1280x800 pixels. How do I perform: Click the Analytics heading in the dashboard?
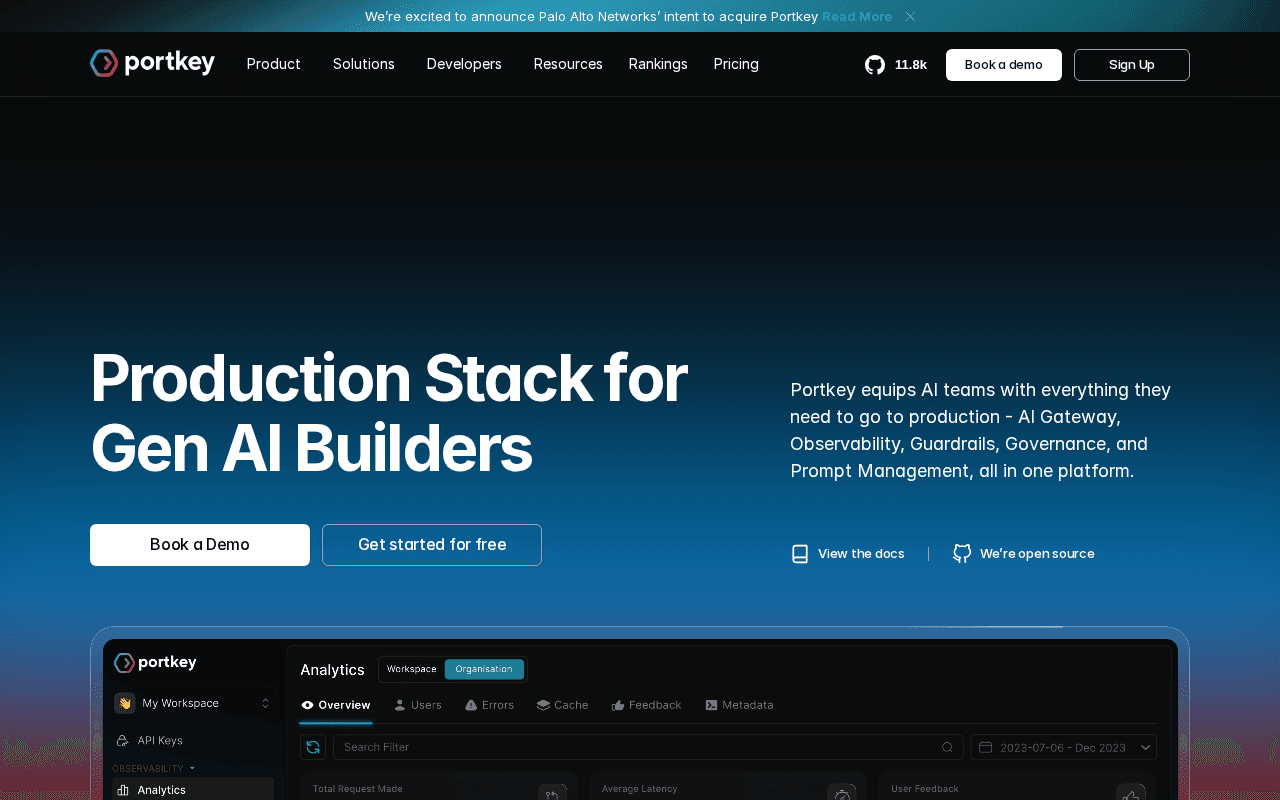pyautogui.click(x=332, y=670)
